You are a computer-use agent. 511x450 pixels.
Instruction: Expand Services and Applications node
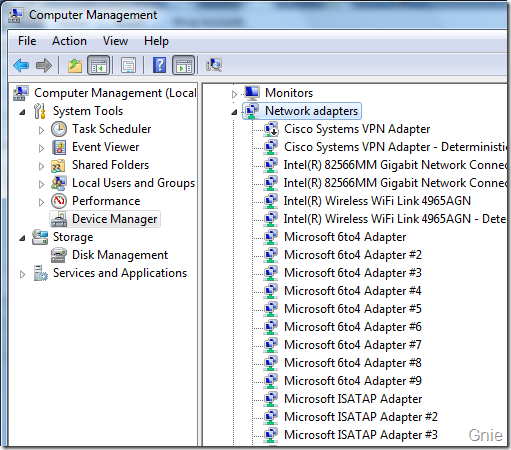(x=22, y=274)
